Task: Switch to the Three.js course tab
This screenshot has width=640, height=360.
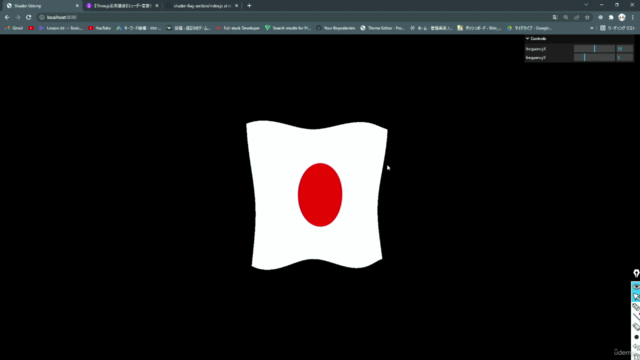Action: 121,6
